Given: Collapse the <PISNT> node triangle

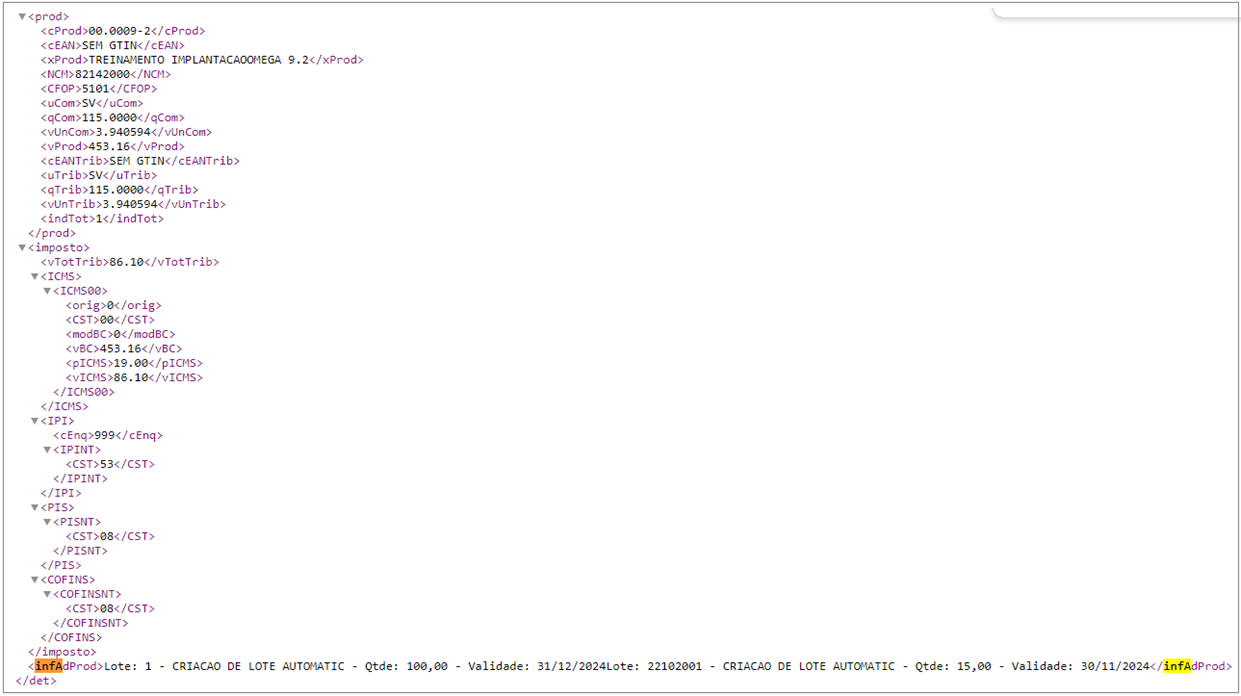Looking at the screenshot, I should pos(47,522).
